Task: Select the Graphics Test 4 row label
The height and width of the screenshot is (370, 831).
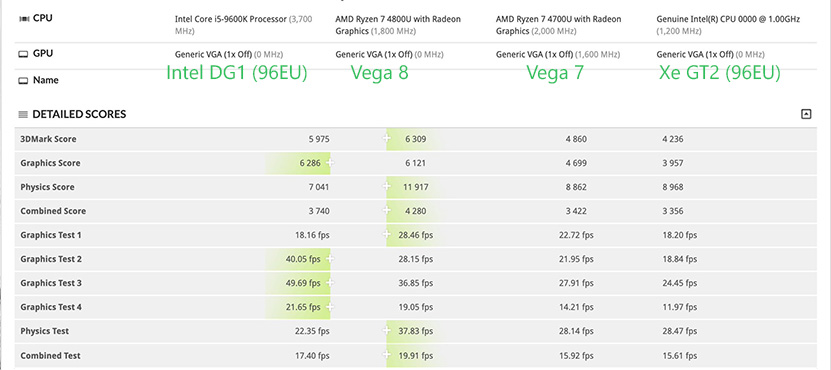Action: click(51, 307)
